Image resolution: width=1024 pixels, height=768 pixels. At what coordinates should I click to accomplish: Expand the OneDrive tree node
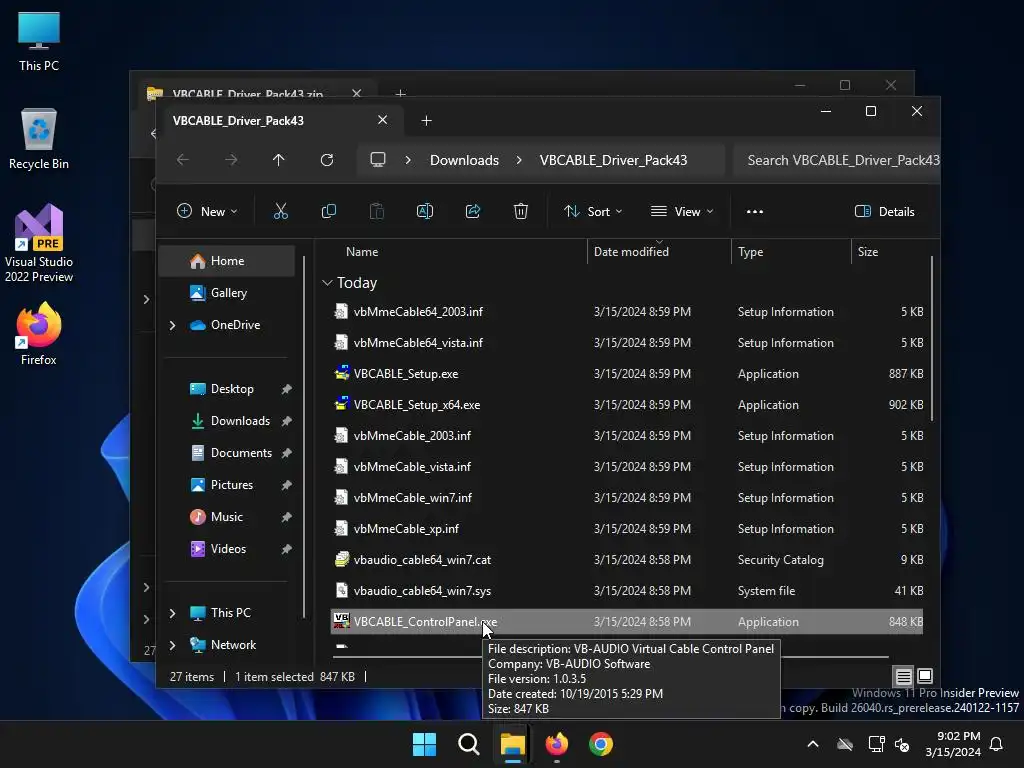pos(172,325)
